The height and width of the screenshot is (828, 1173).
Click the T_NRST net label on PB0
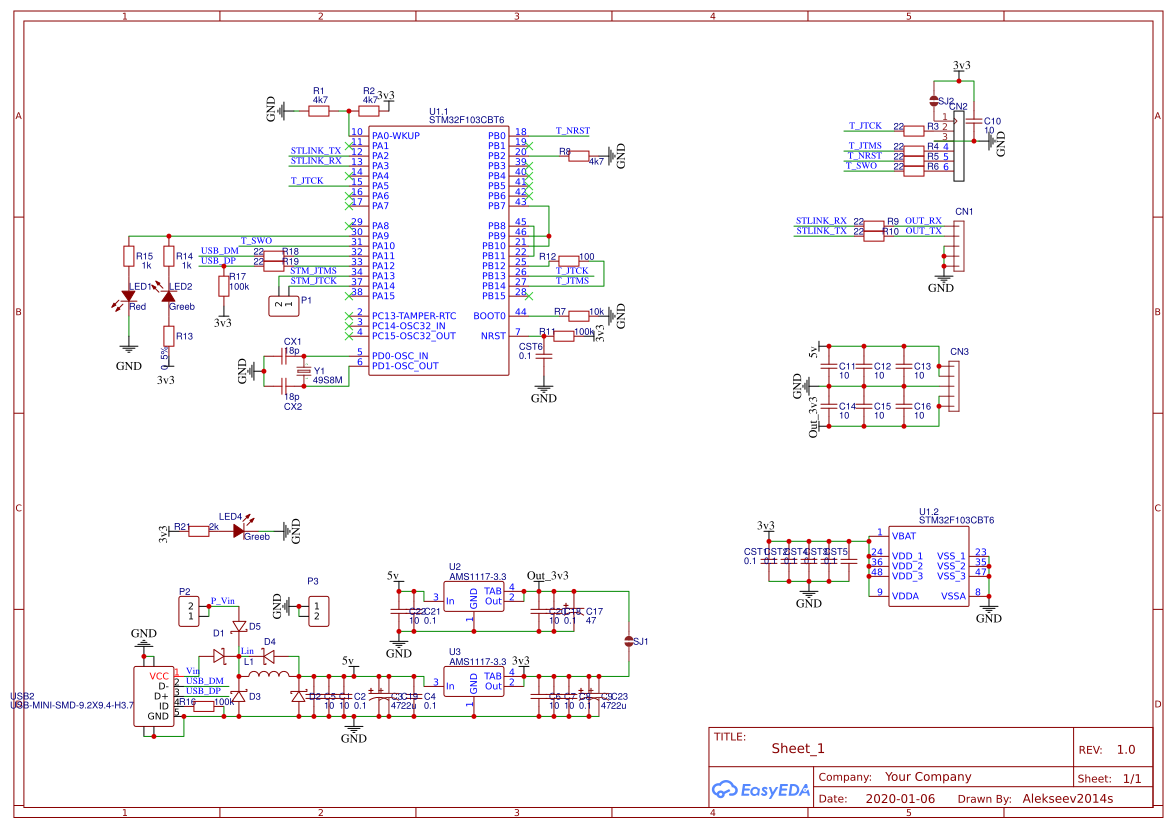click(572, 130)
